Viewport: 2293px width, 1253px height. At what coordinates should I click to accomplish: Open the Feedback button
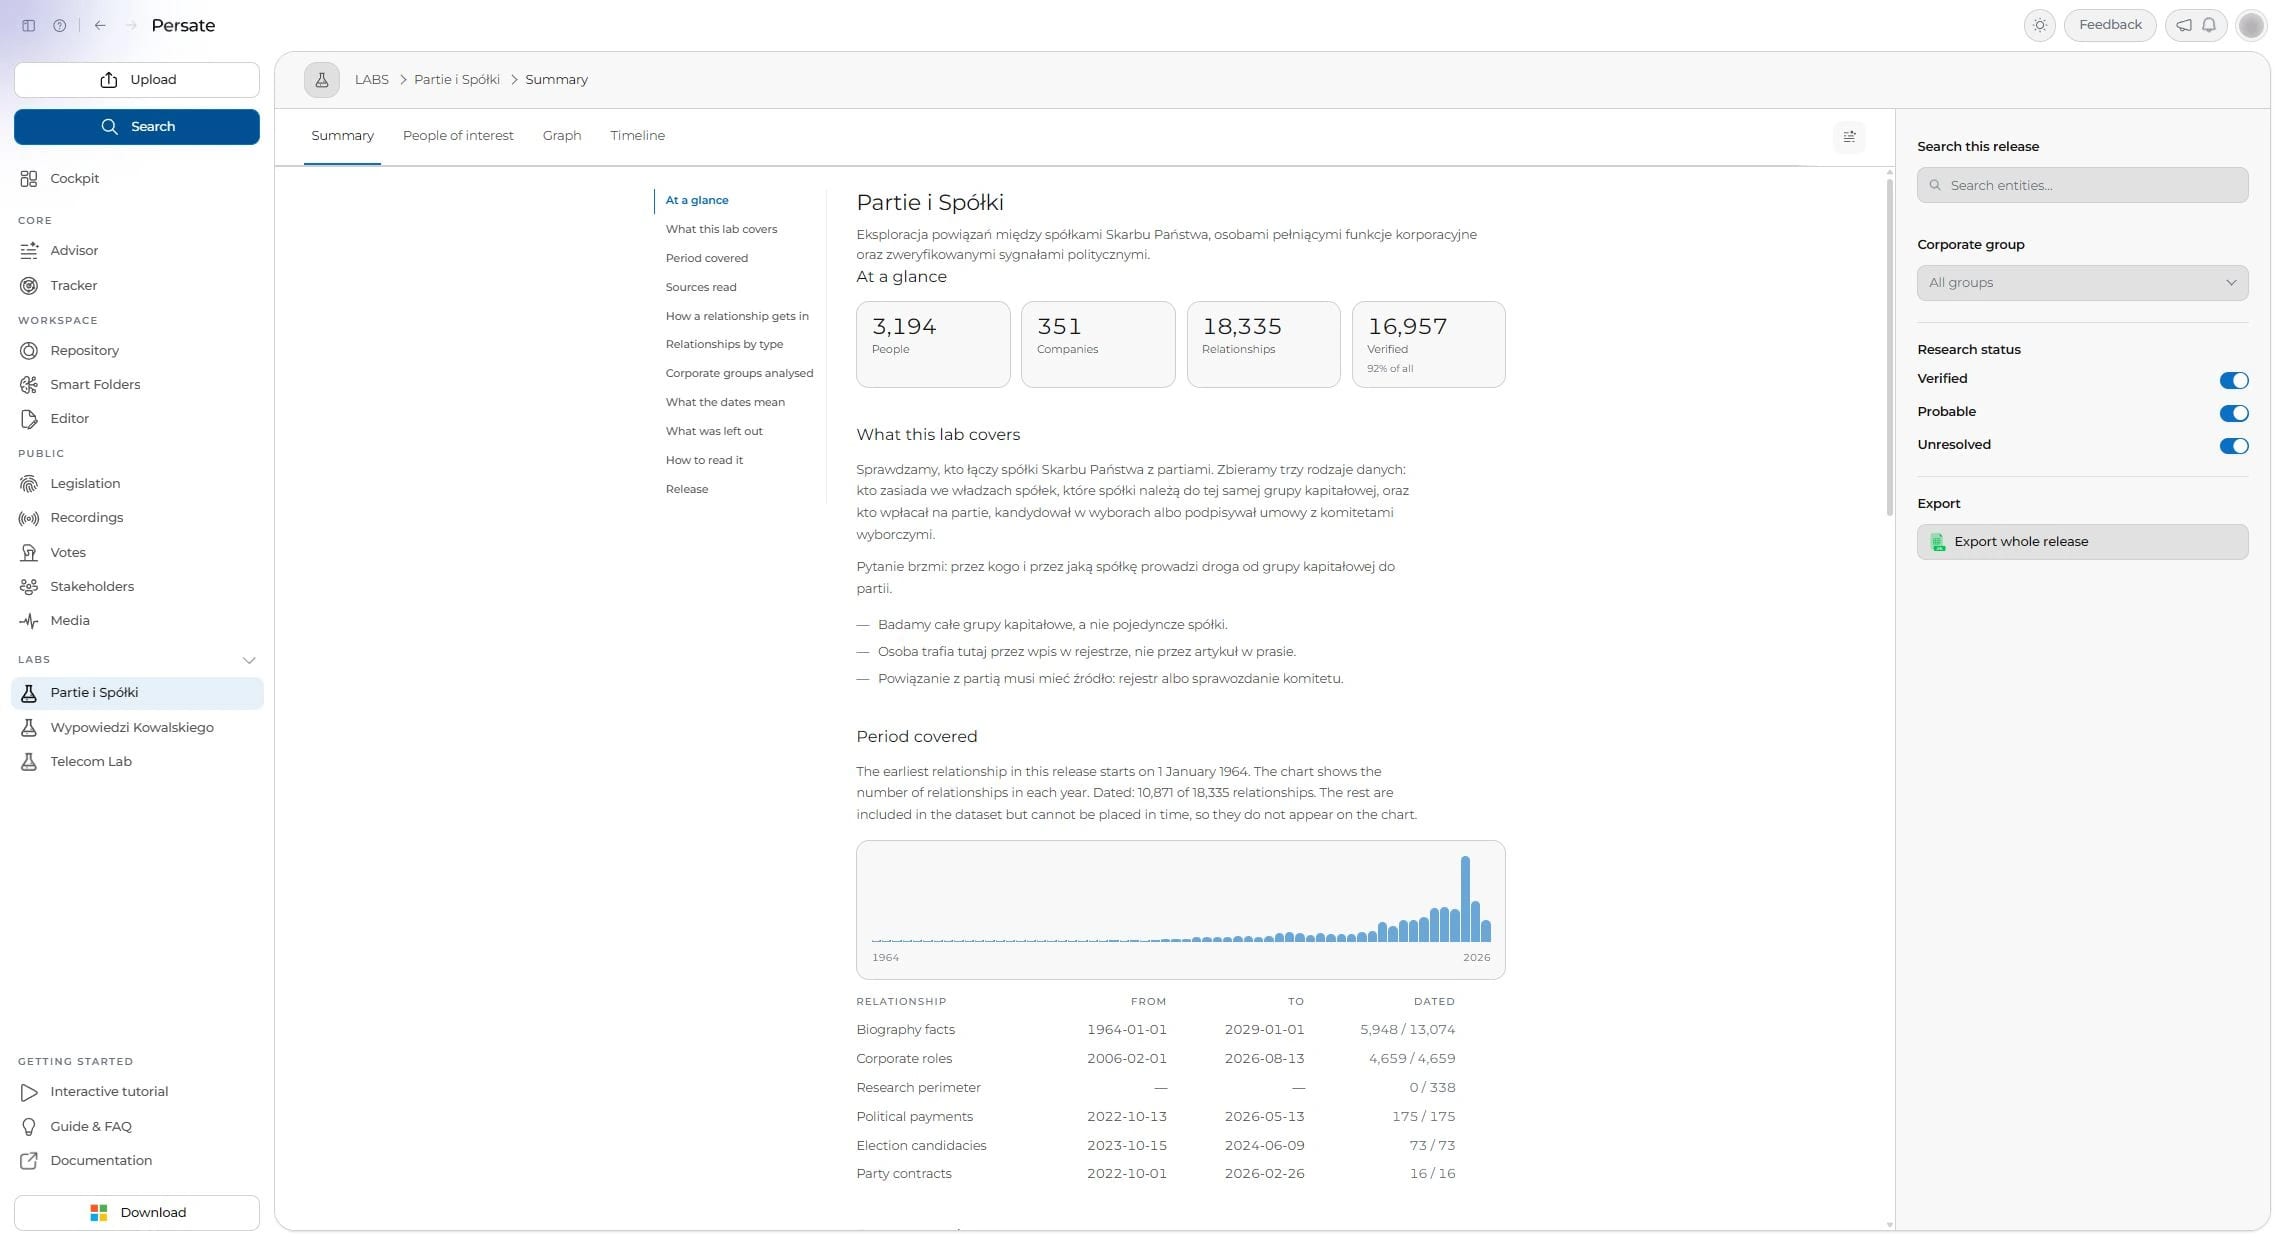tap(2109, 26)
